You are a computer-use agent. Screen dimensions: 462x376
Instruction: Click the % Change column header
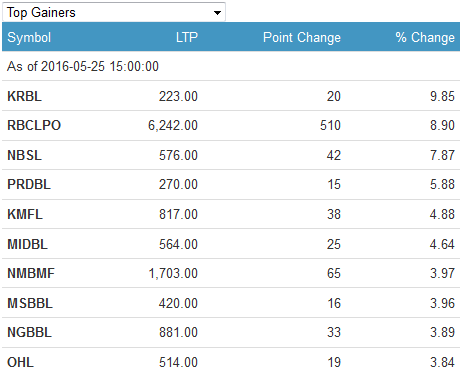(x=425, y=37)
